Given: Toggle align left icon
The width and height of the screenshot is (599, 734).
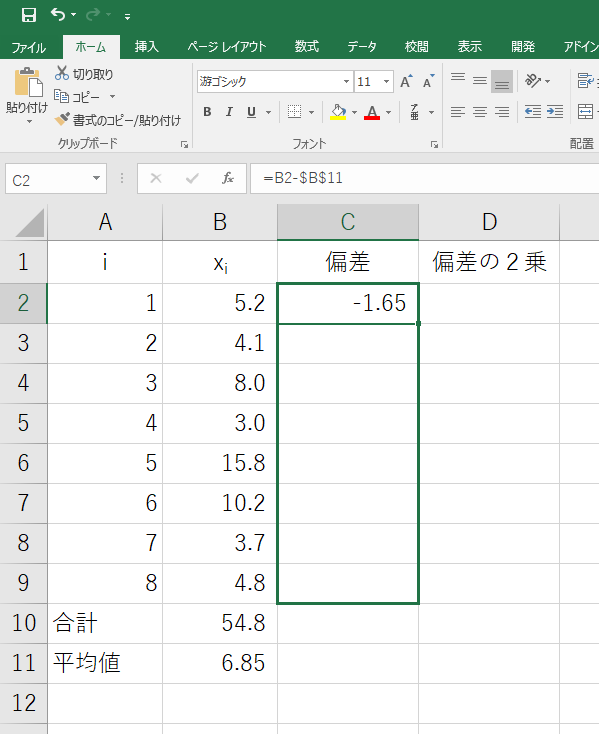Looking at the screenshot, I should [x=458, y=112].
